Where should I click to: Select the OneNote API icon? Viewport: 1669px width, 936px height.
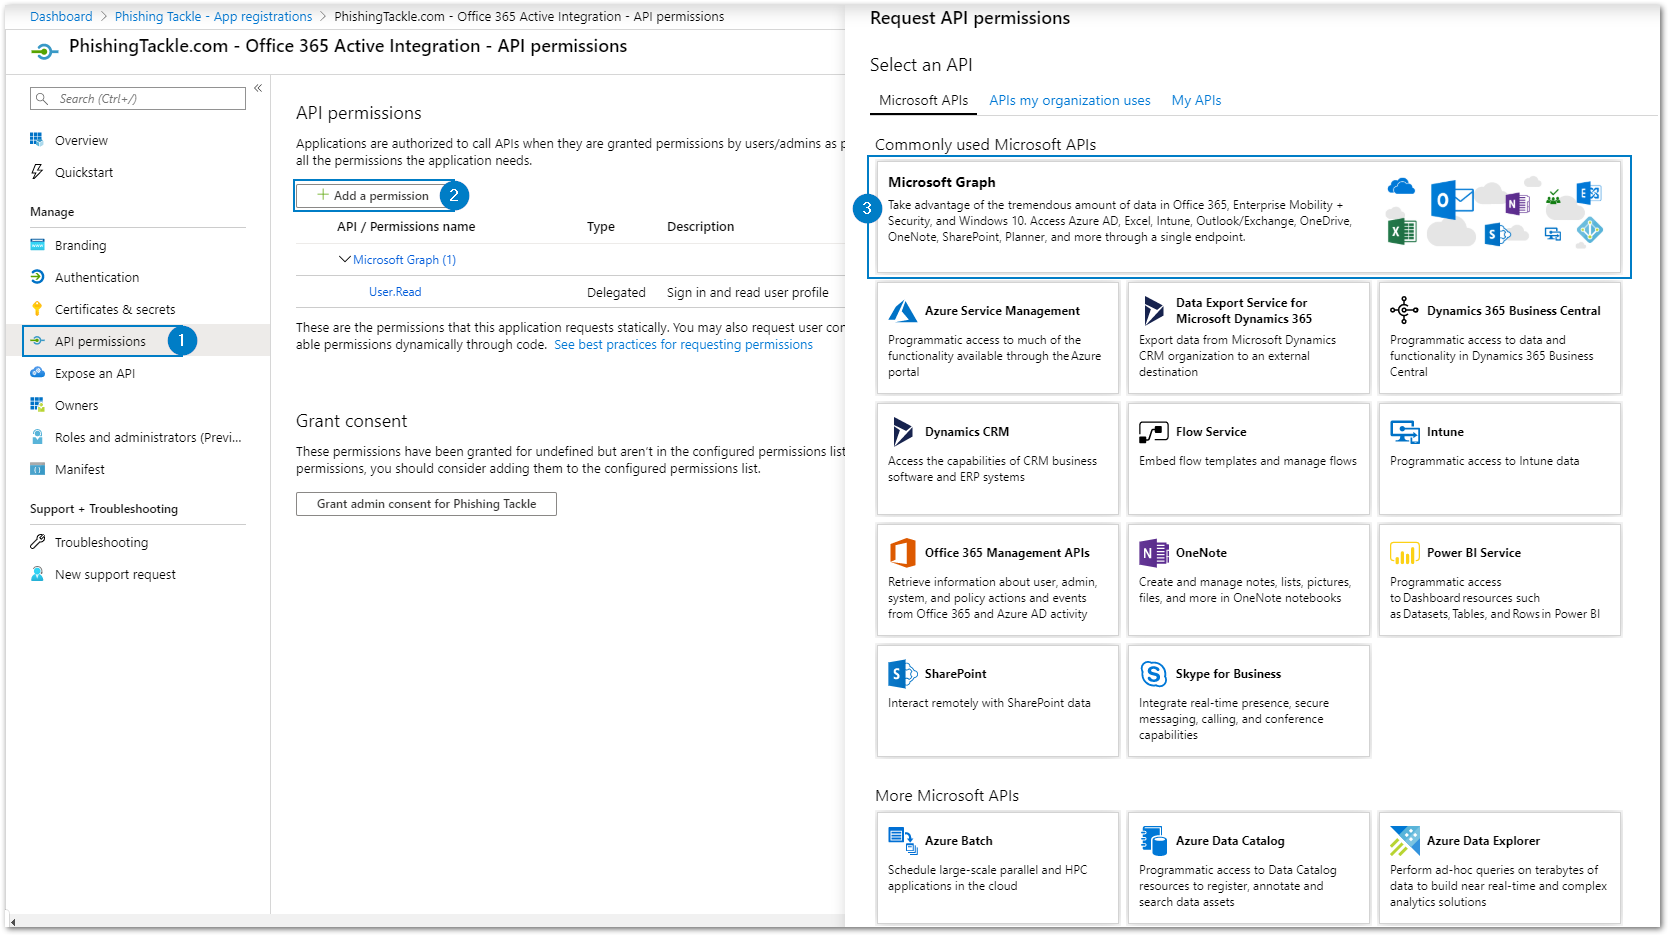click(1153, 552)
